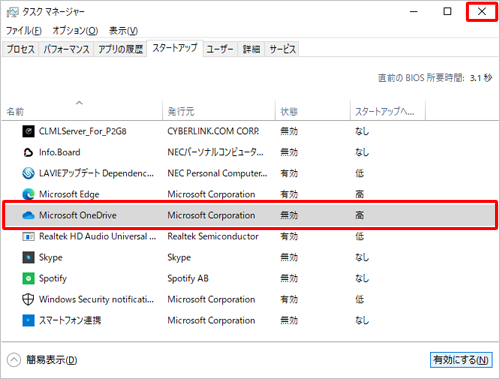This screenshot has height=379, width=500.
Task: Select the Info.Board entry name
Action: [x=60, y=152]
